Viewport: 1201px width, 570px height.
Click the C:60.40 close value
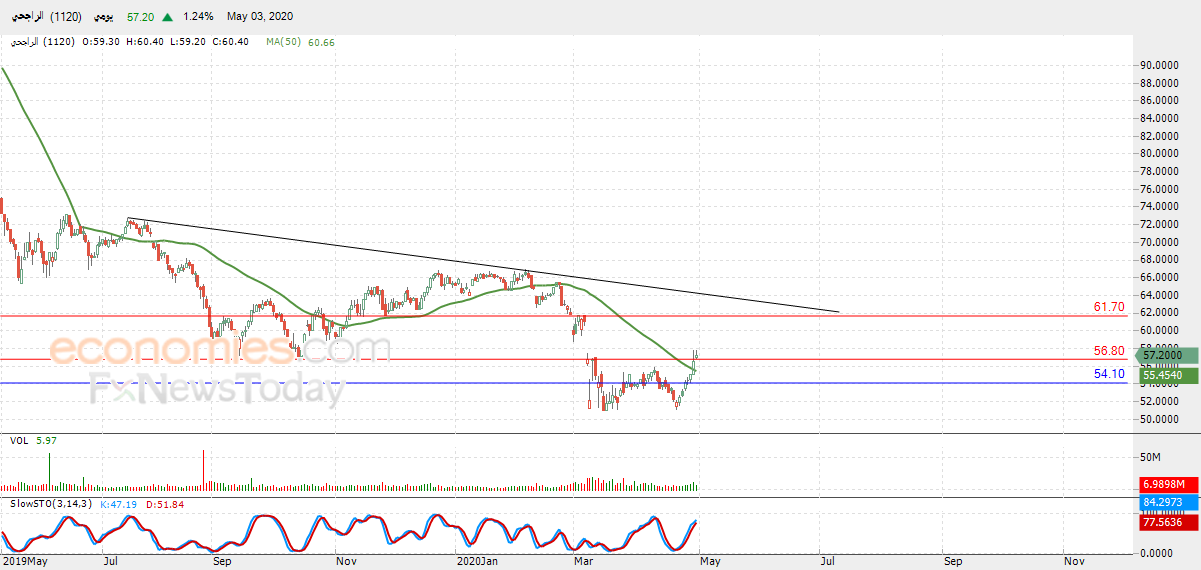[x=232, y=42]
